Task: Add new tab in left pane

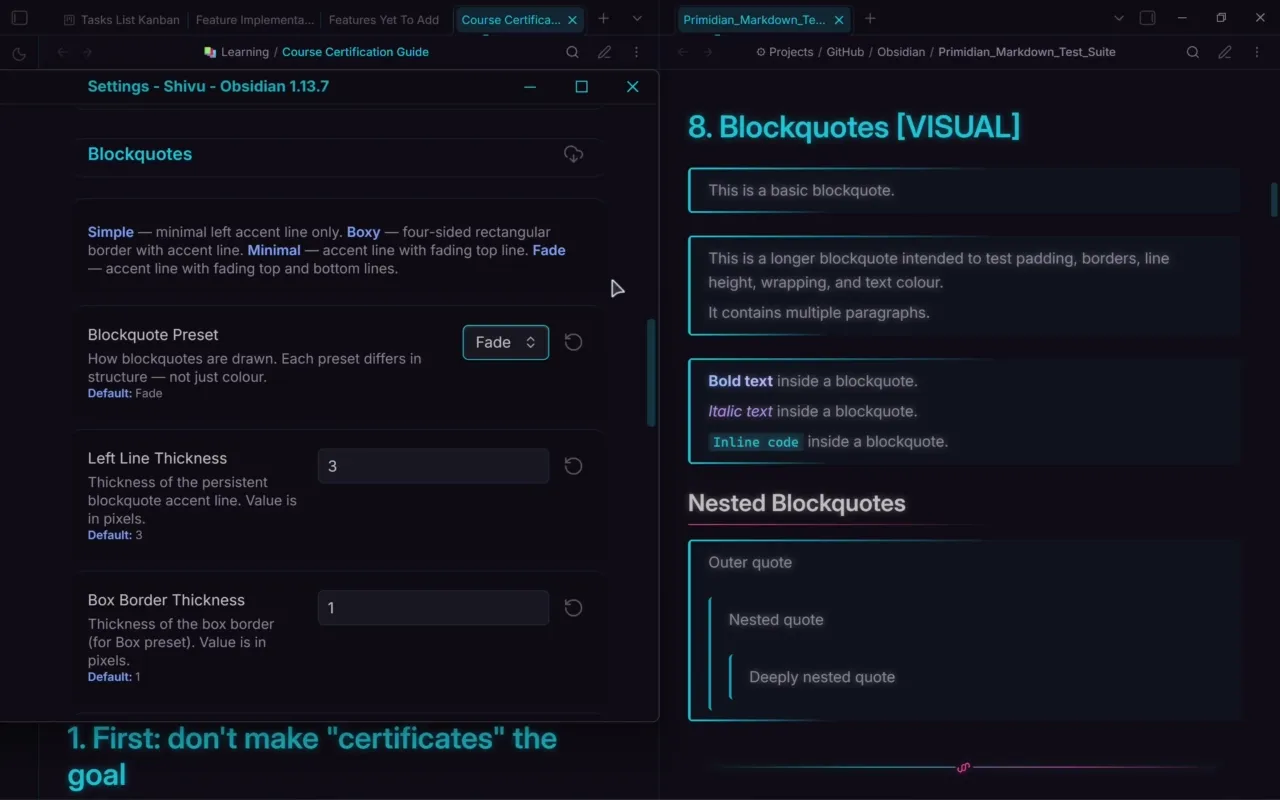Action: 603,18
